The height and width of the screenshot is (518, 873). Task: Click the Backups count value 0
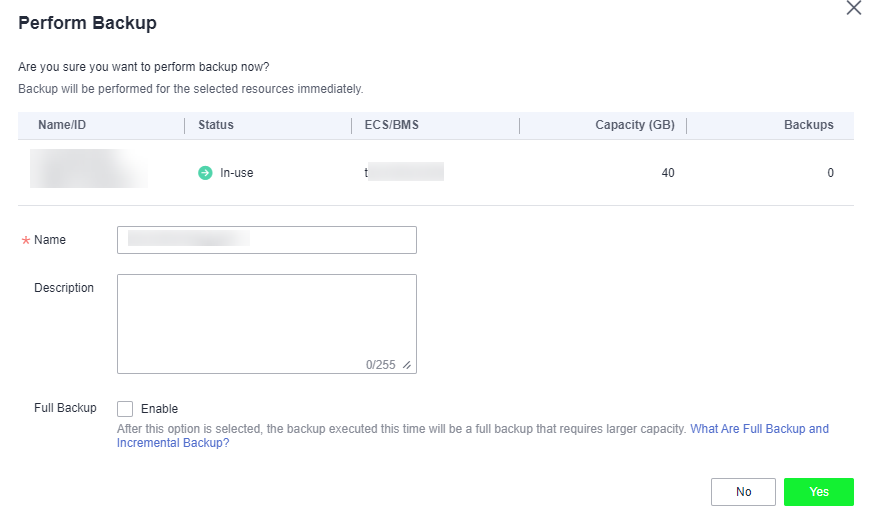click(x=830, y=173)
